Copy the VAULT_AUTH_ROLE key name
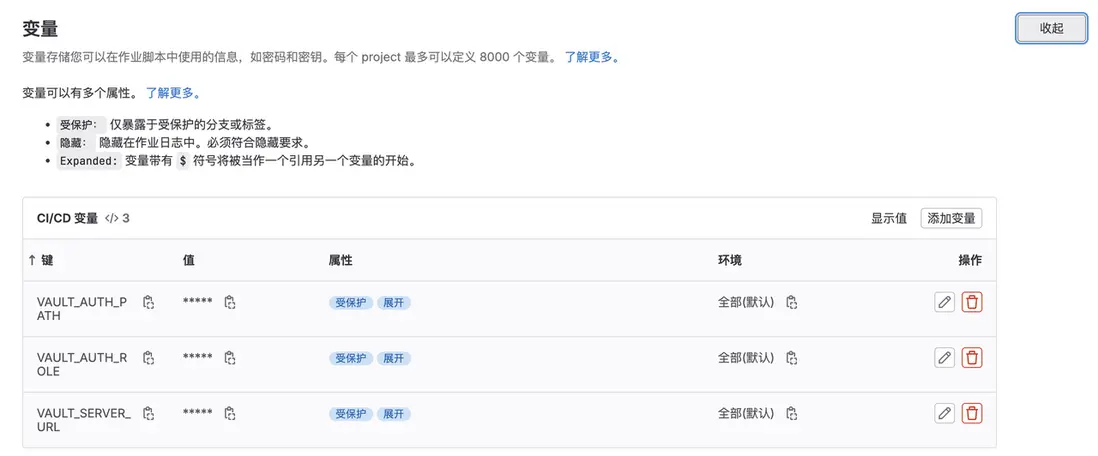 (148, 358)
